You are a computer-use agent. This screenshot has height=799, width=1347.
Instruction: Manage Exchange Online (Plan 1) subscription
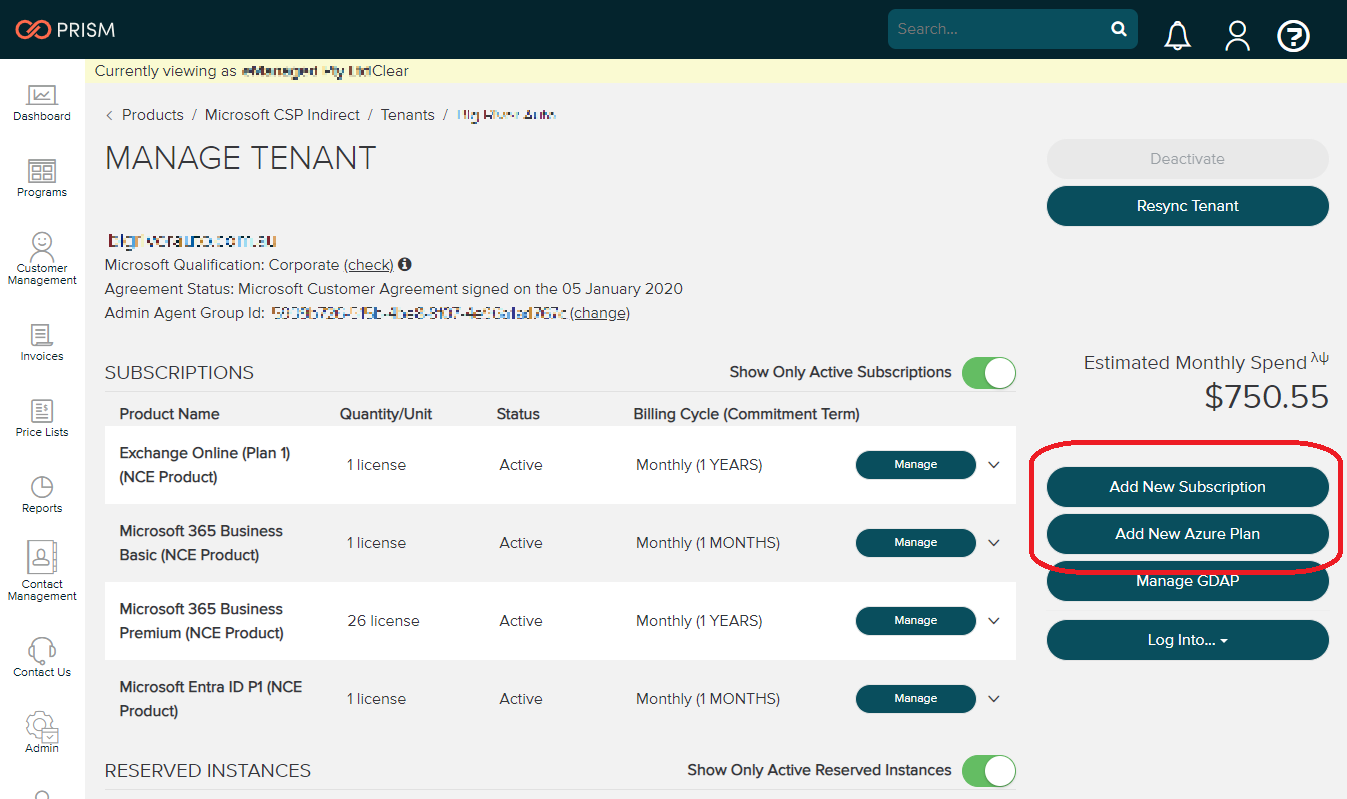[x=916, y=465]
